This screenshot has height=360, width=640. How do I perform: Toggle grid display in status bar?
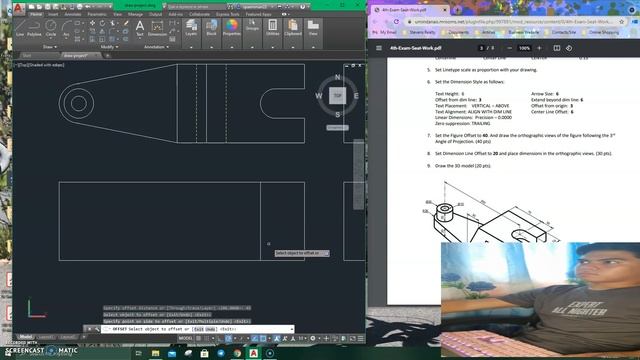(198, 338)
